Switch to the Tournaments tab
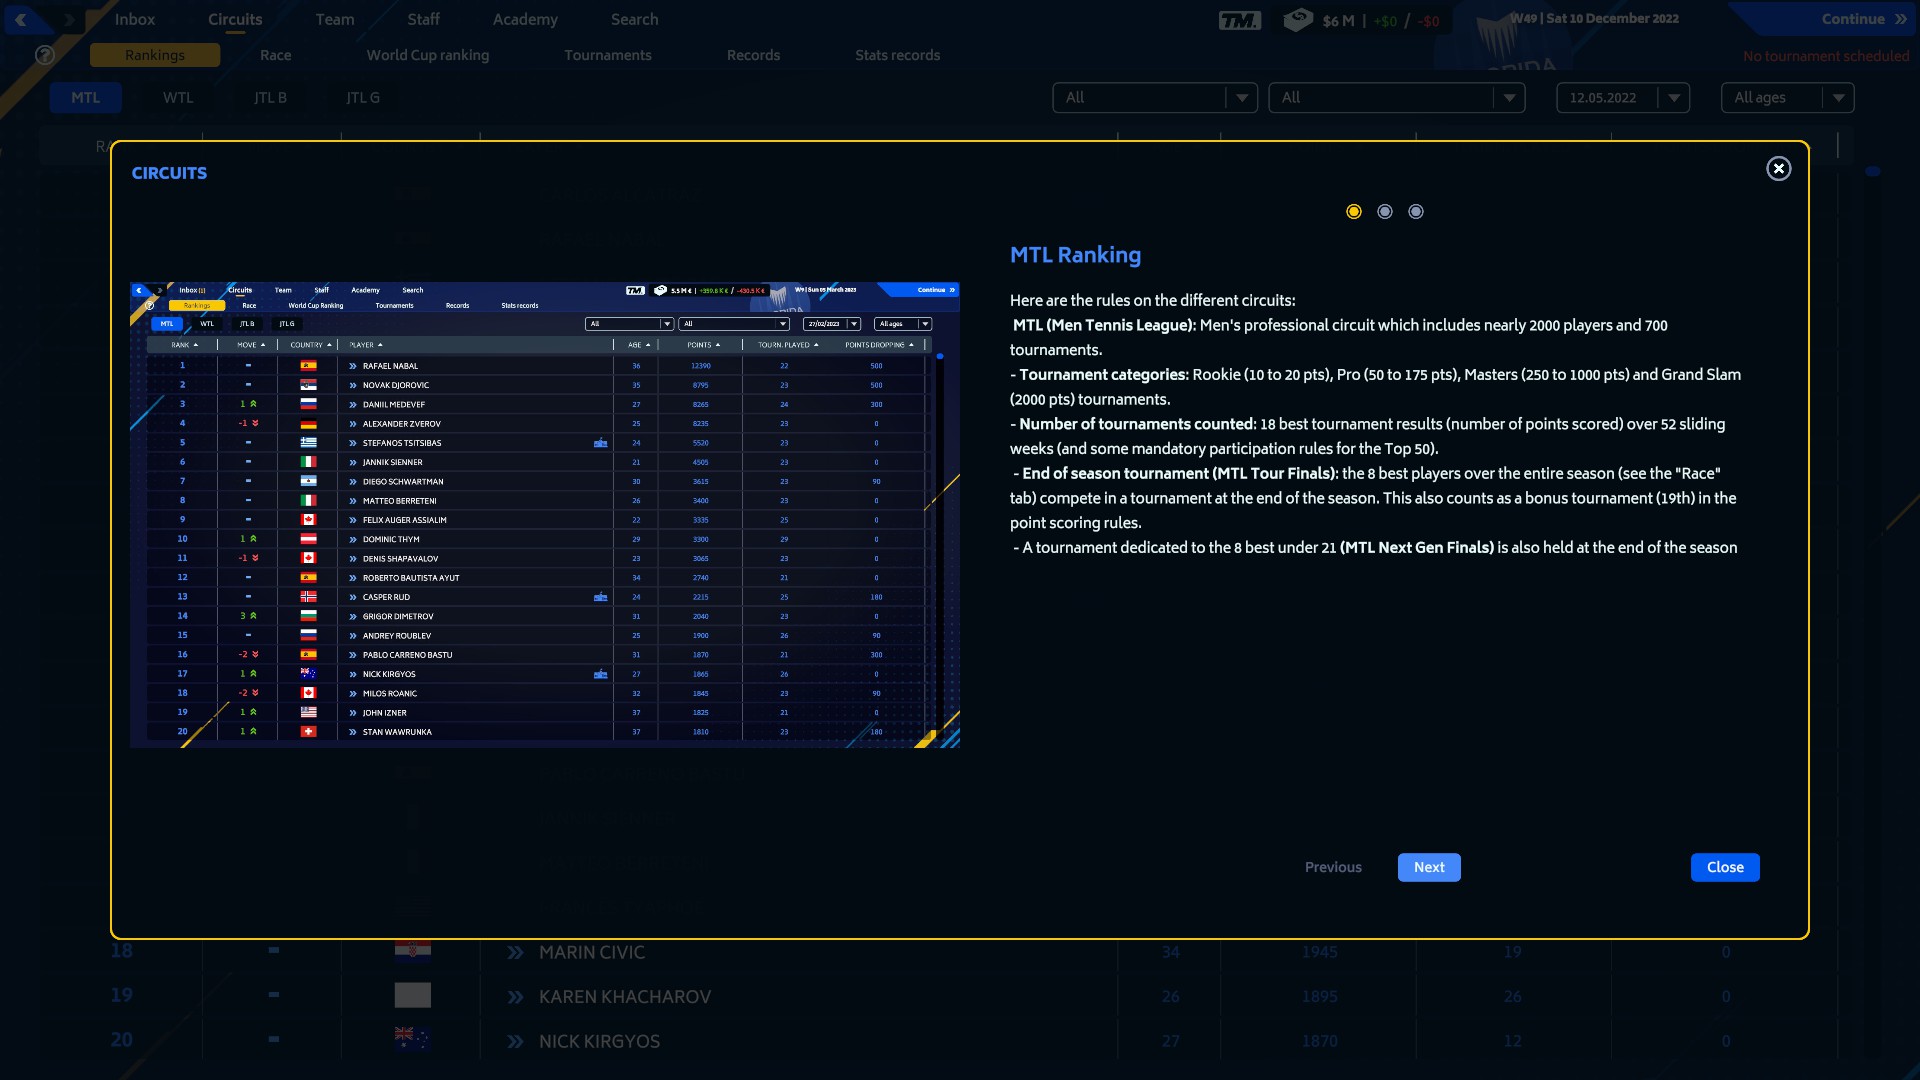Screen dimensions: 1920x1080 pos(608,55)
